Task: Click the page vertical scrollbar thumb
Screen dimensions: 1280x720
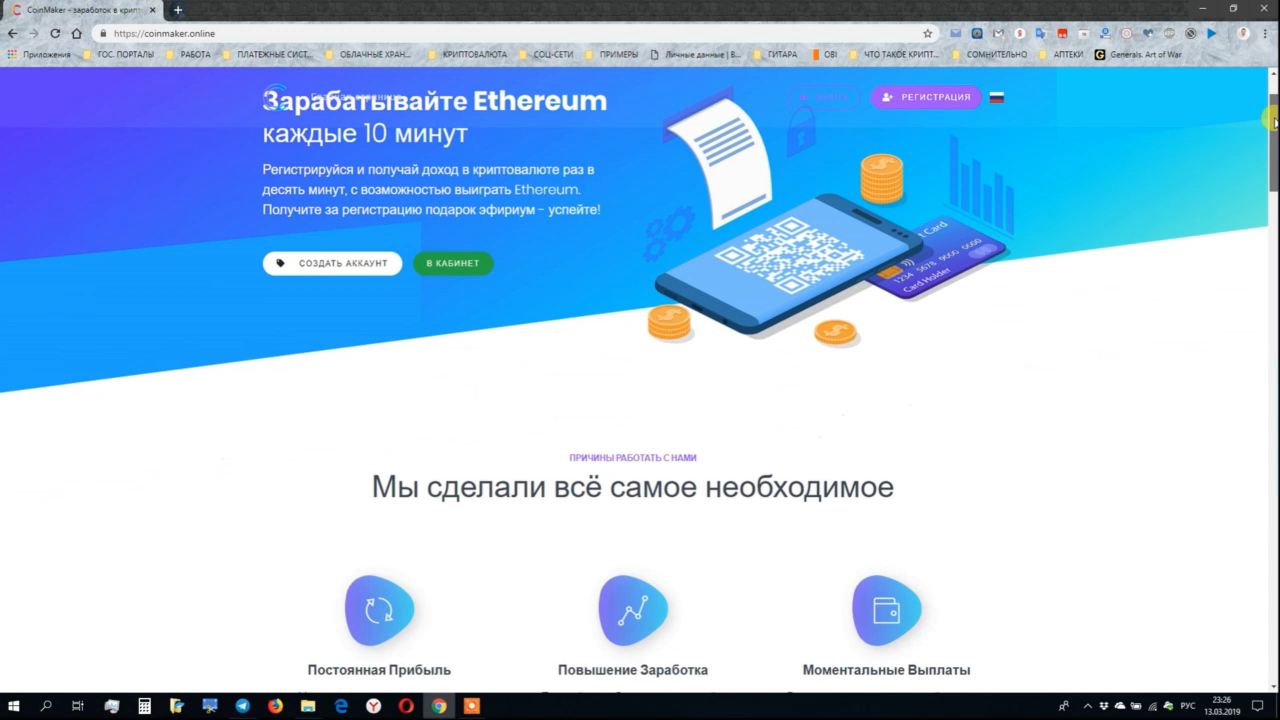Action: 1274,143
